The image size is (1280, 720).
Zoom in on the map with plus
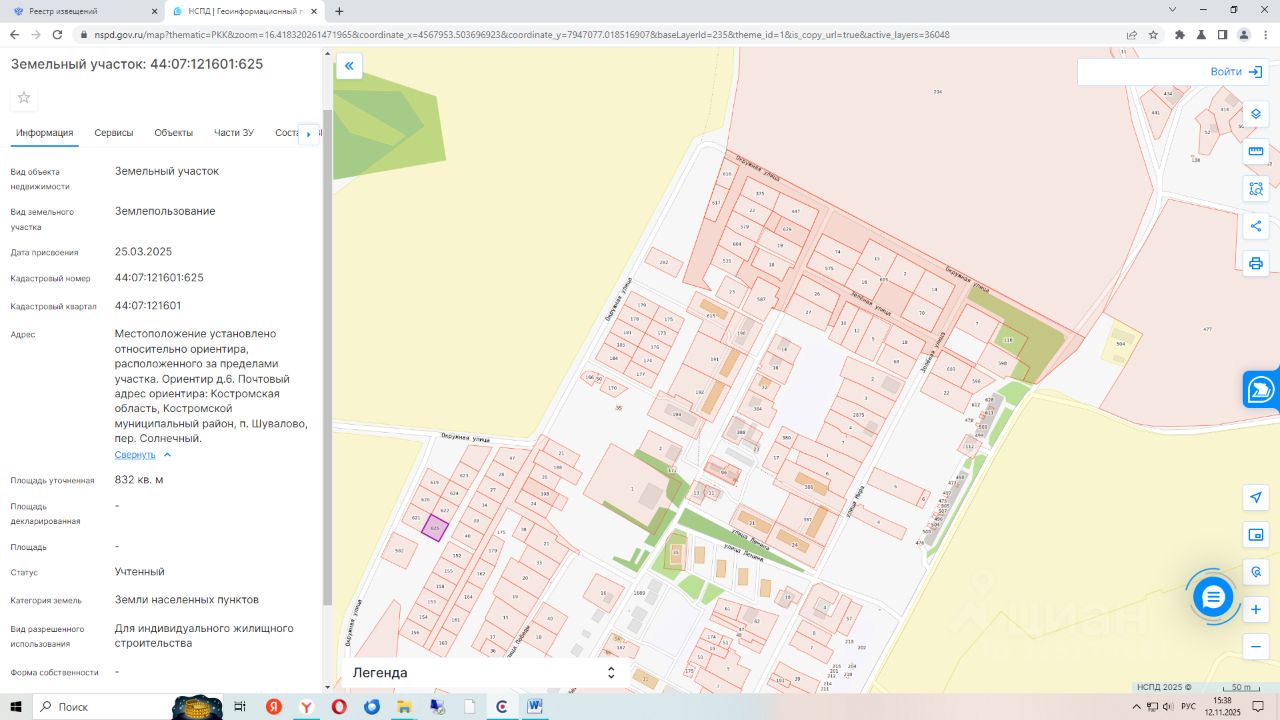(x=1256, y=609)
